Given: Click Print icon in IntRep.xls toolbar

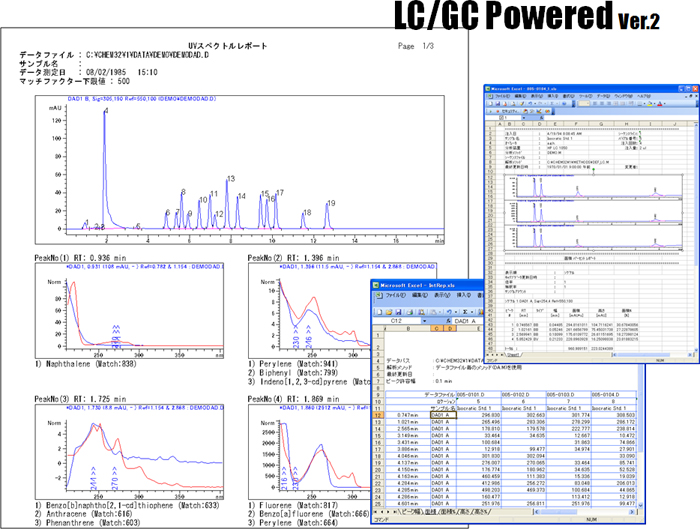Looking at the screenshot, I should [410, 312].
